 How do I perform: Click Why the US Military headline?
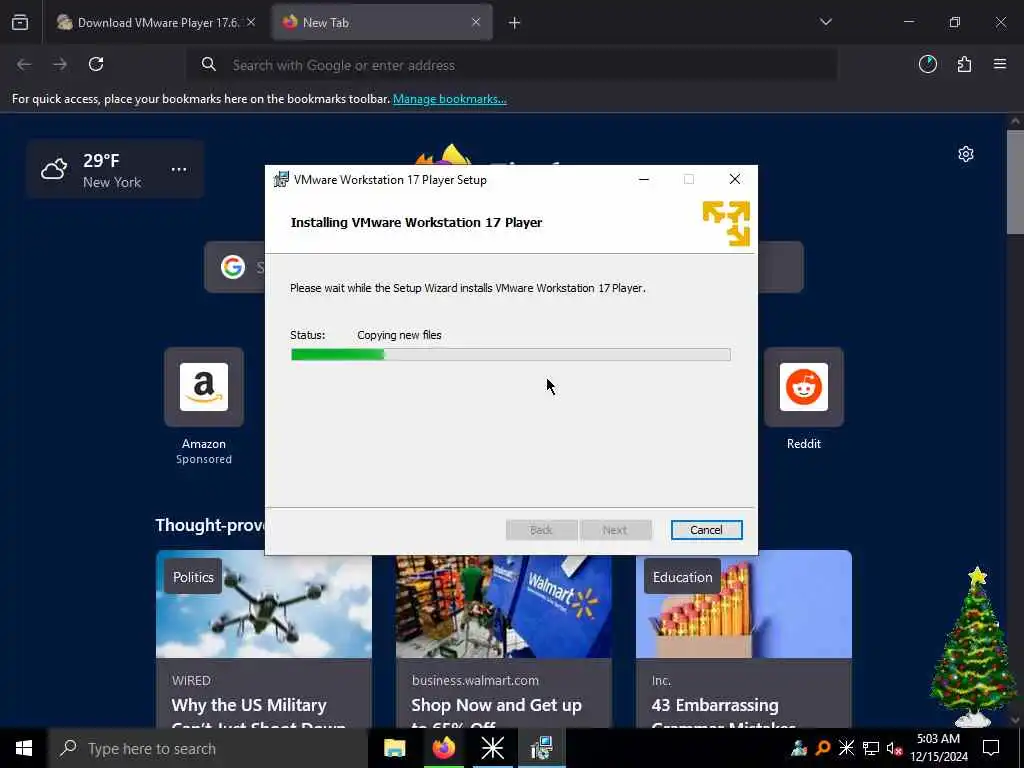[x=249, y=705]
